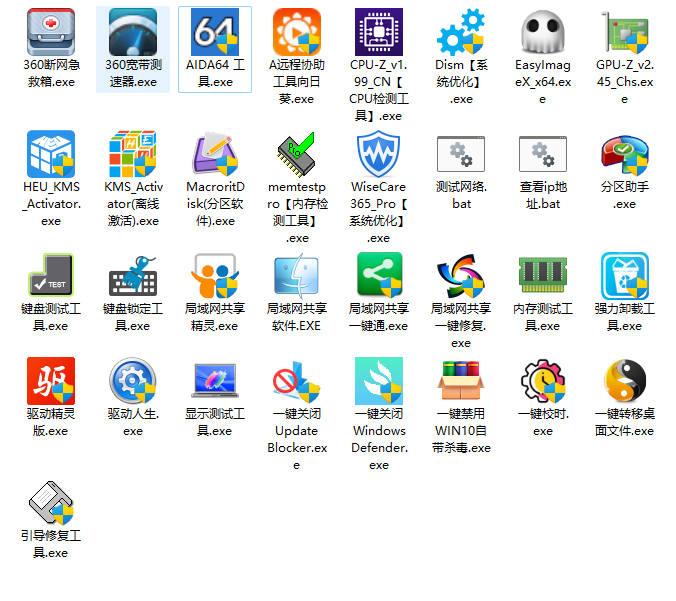Screen dimensions: 676x601
Task: Click the 一键校时.exe clock gear icon
Action: 542,381
